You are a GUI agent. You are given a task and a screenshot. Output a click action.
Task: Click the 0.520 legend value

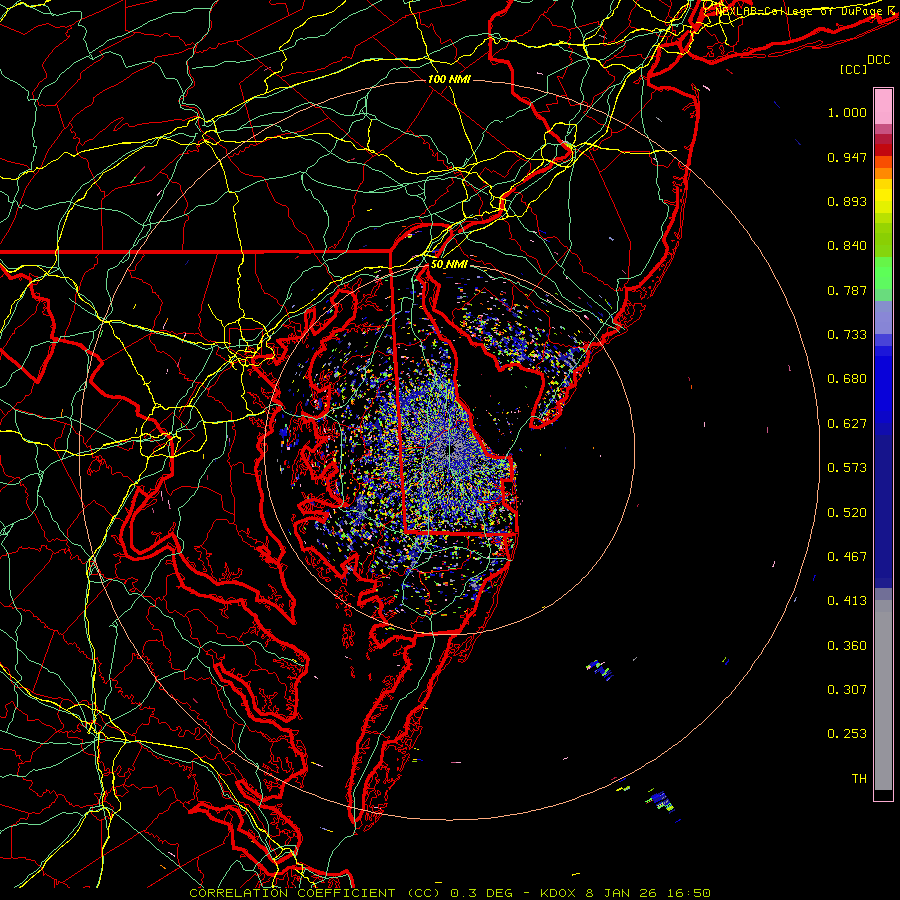click(847, 513)
